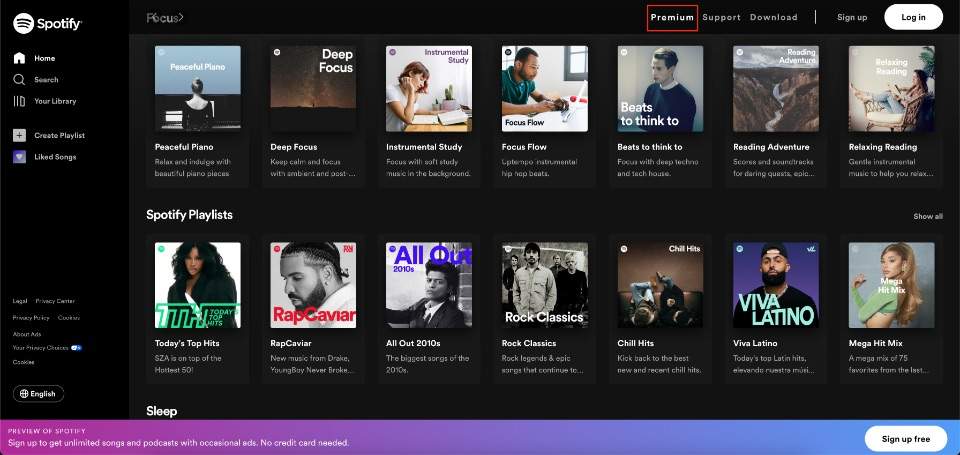960x455 pixels.
Task: Click the All Out 2010s title text
Action: (x=413, y=343)
